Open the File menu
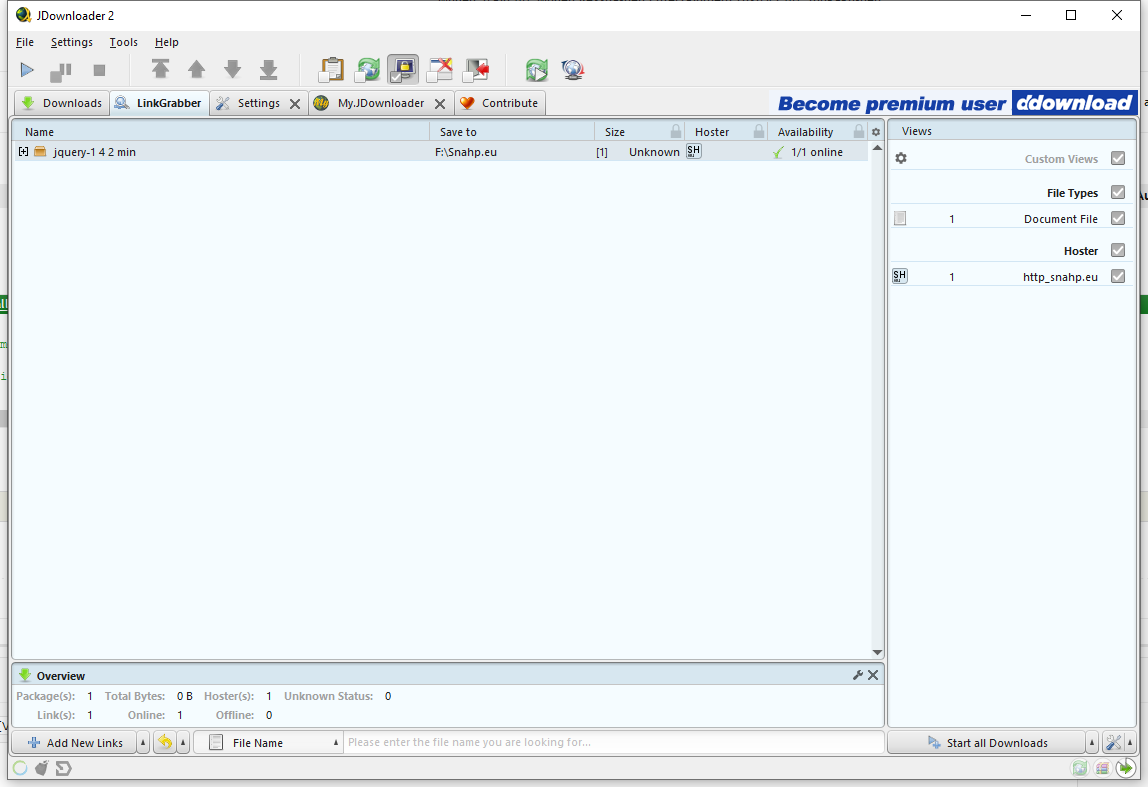 coord(25,42)
